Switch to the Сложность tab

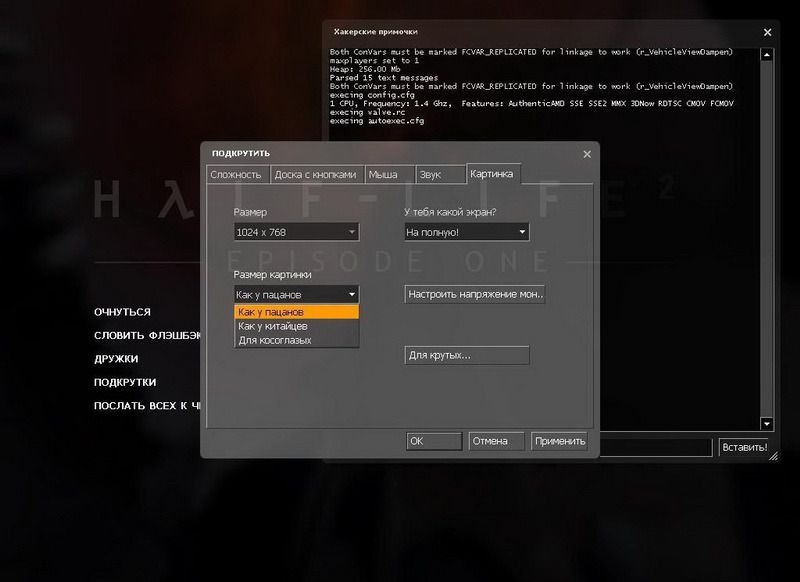click(238, 174)
